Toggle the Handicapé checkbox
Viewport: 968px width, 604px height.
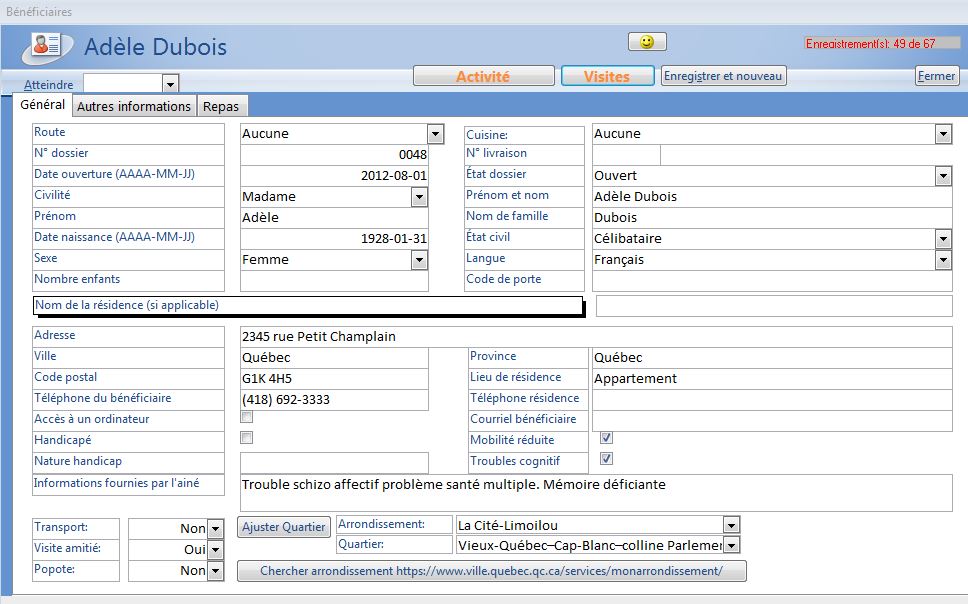point(247,438)
